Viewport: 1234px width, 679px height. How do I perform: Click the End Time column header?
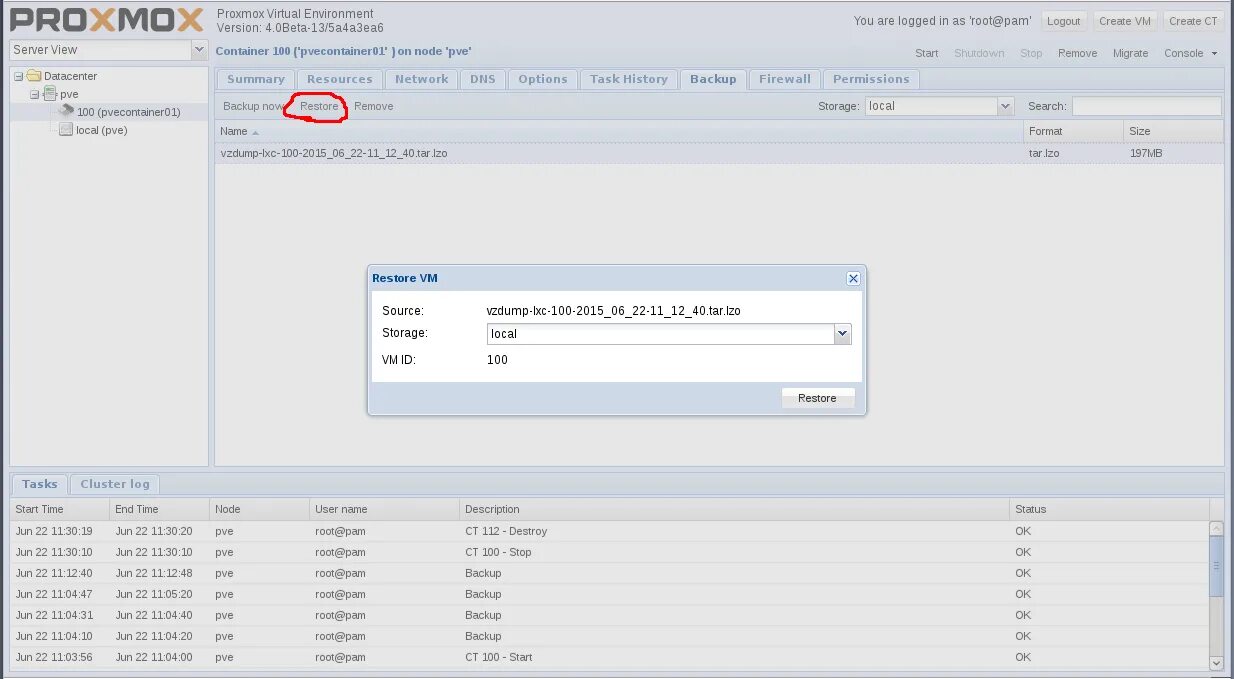160,509
